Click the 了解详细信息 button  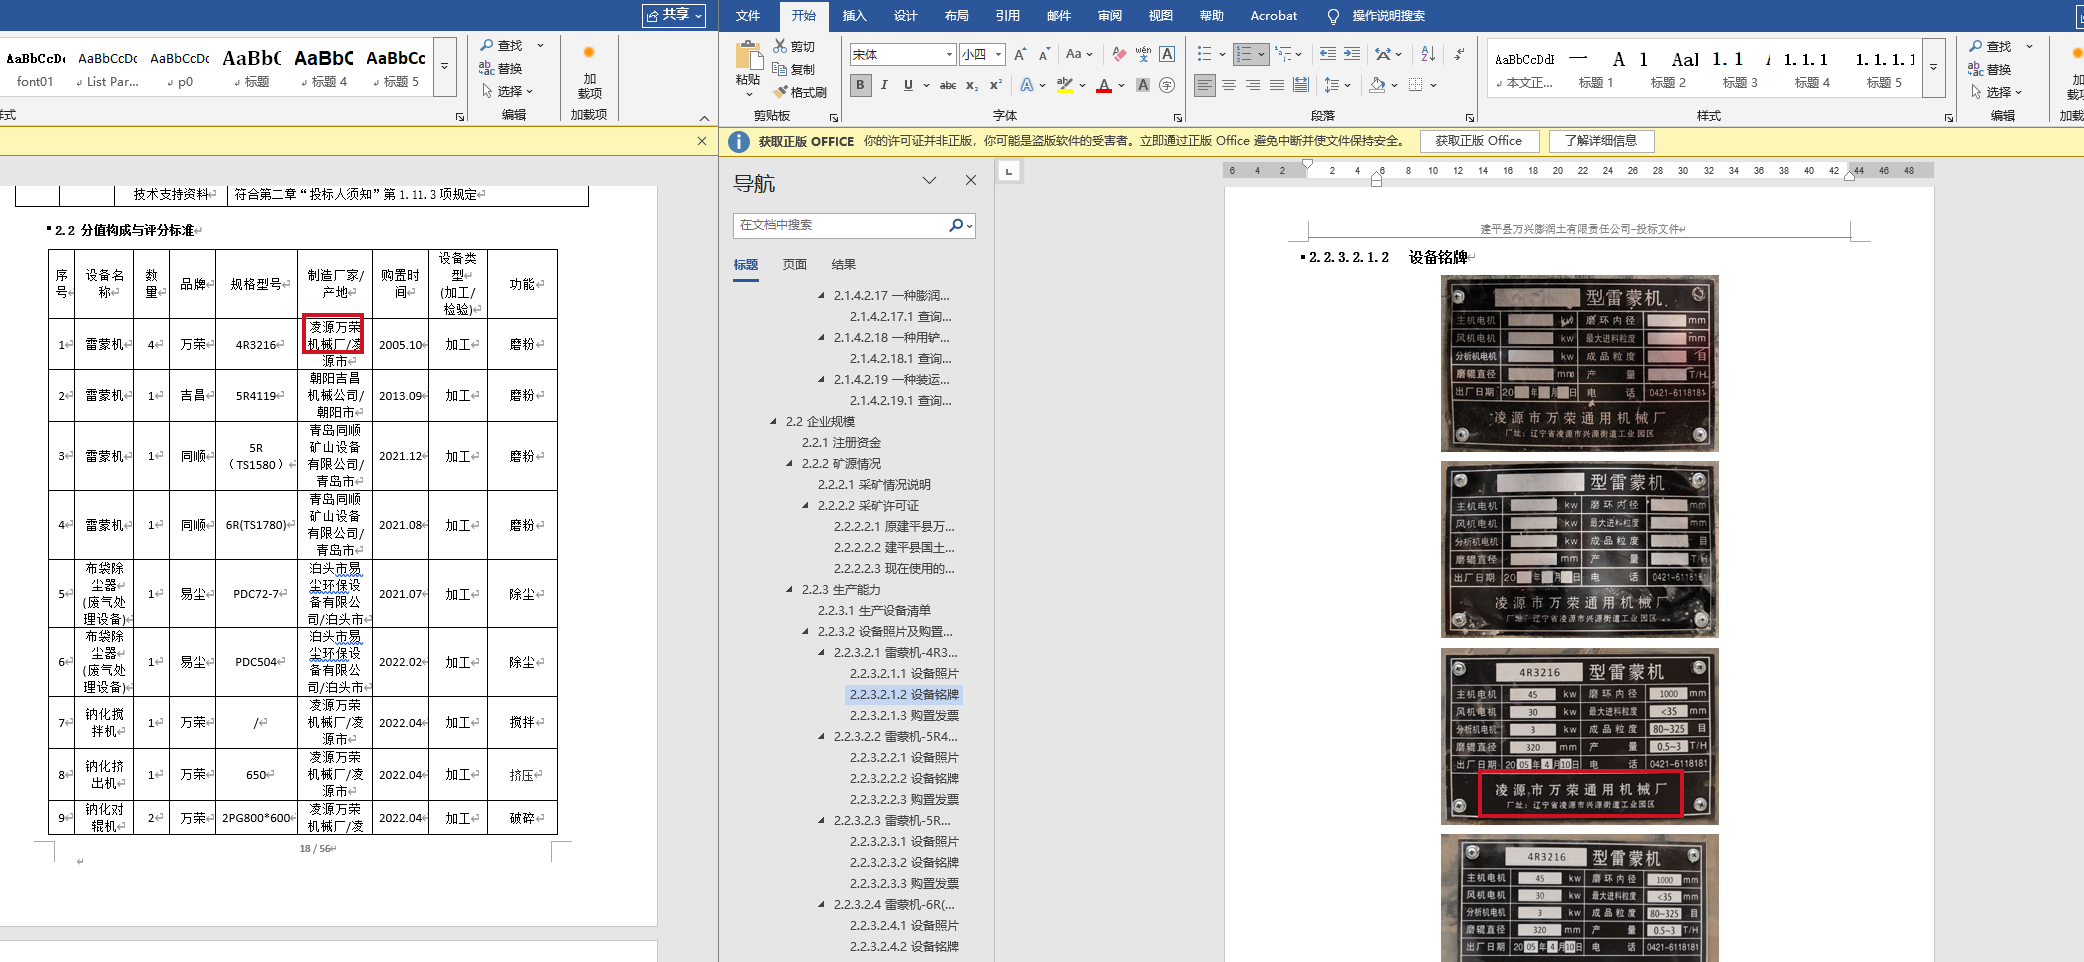pos(1600,141)
